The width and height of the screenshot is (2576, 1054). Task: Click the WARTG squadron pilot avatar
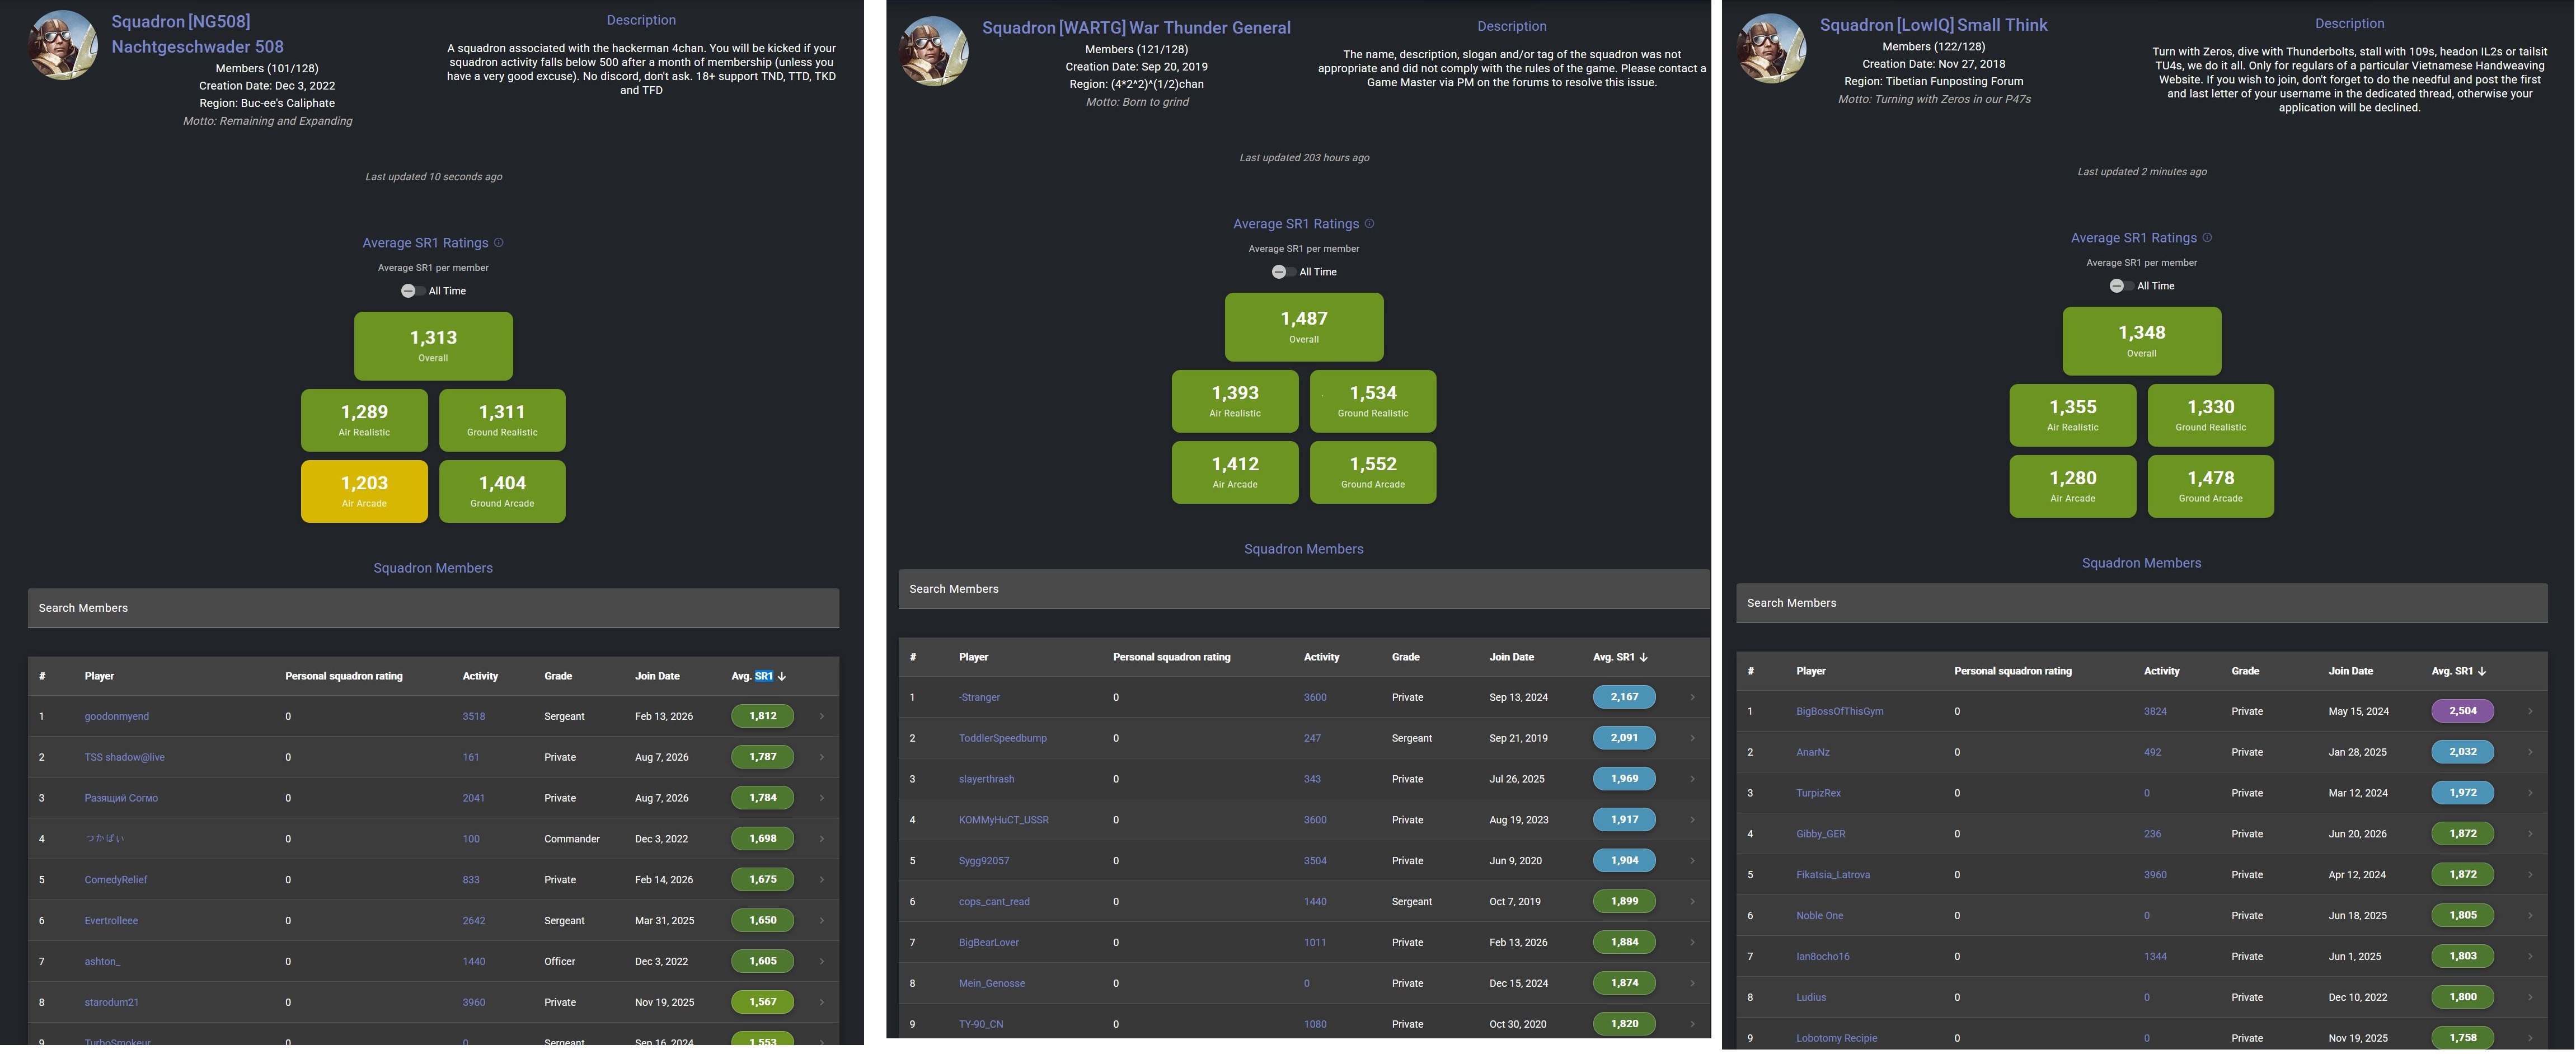pyautogui.click(x=934, y=51)
